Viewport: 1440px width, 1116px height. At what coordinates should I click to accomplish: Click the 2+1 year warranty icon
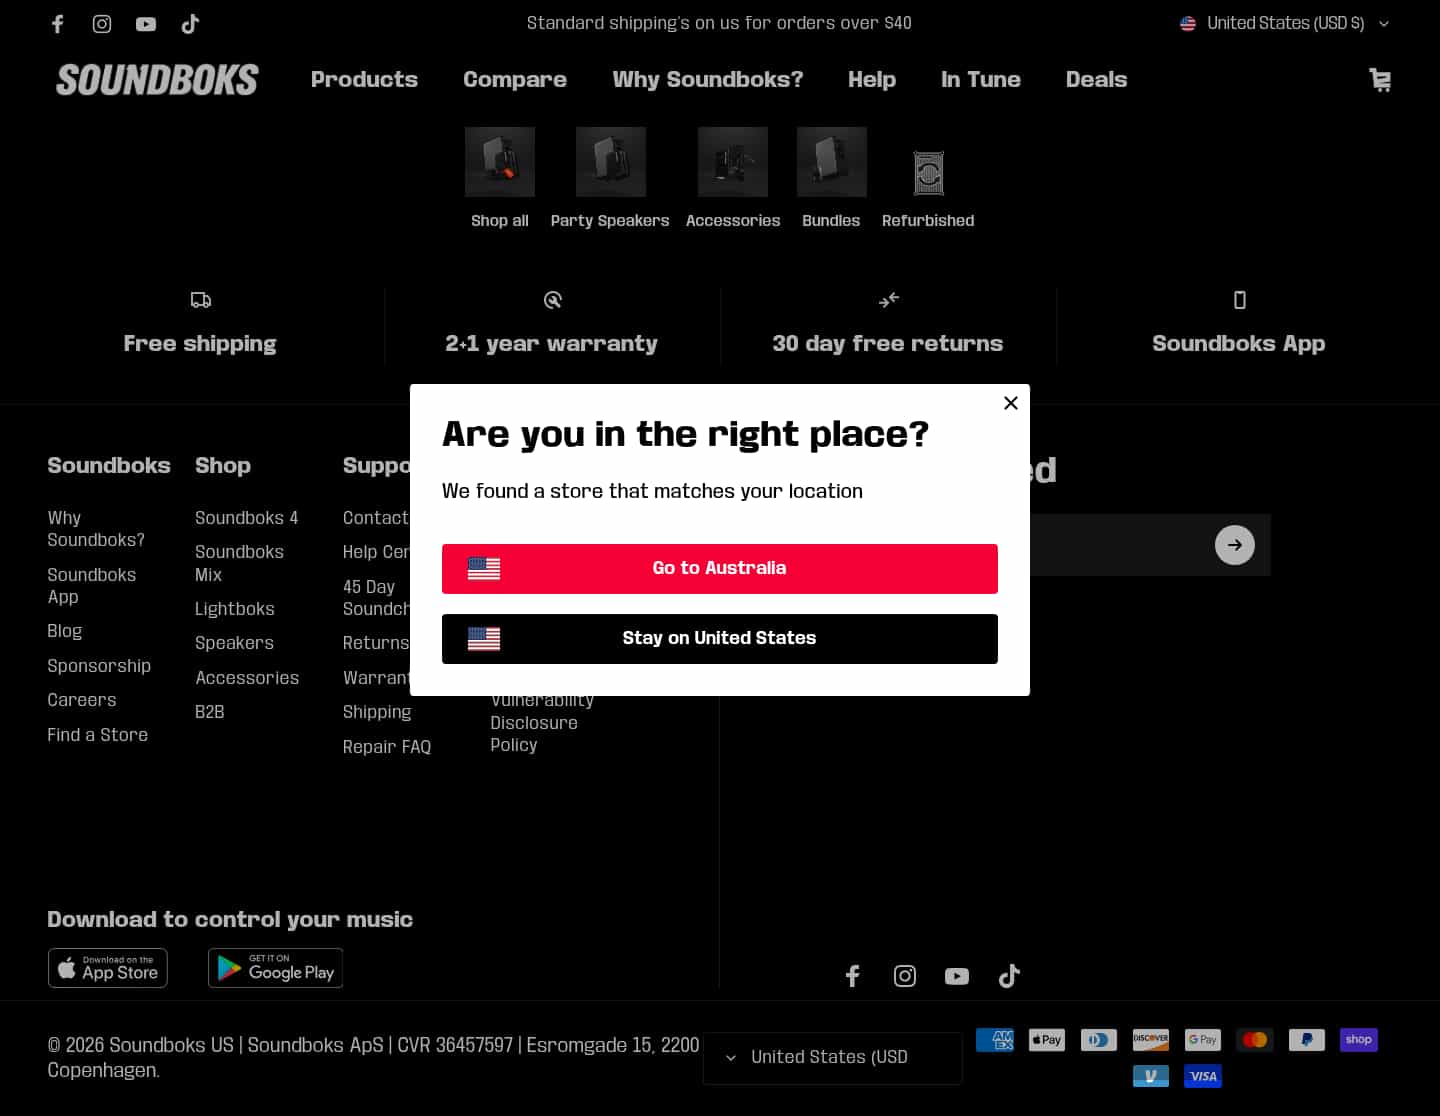[x=553, y=300]
